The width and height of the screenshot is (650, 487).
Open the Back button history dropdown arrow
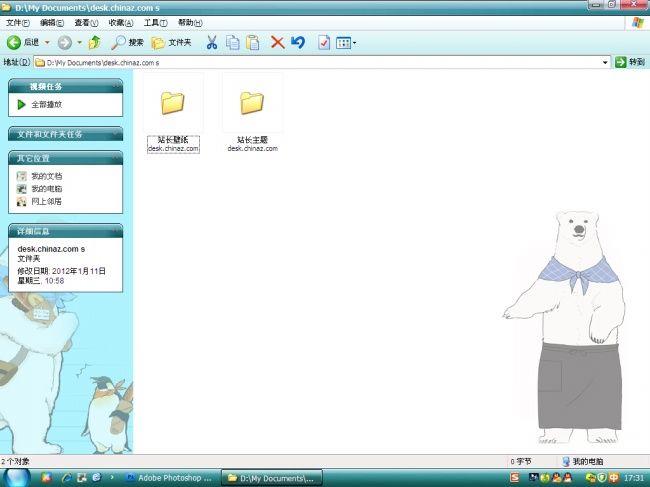[47, 43]
